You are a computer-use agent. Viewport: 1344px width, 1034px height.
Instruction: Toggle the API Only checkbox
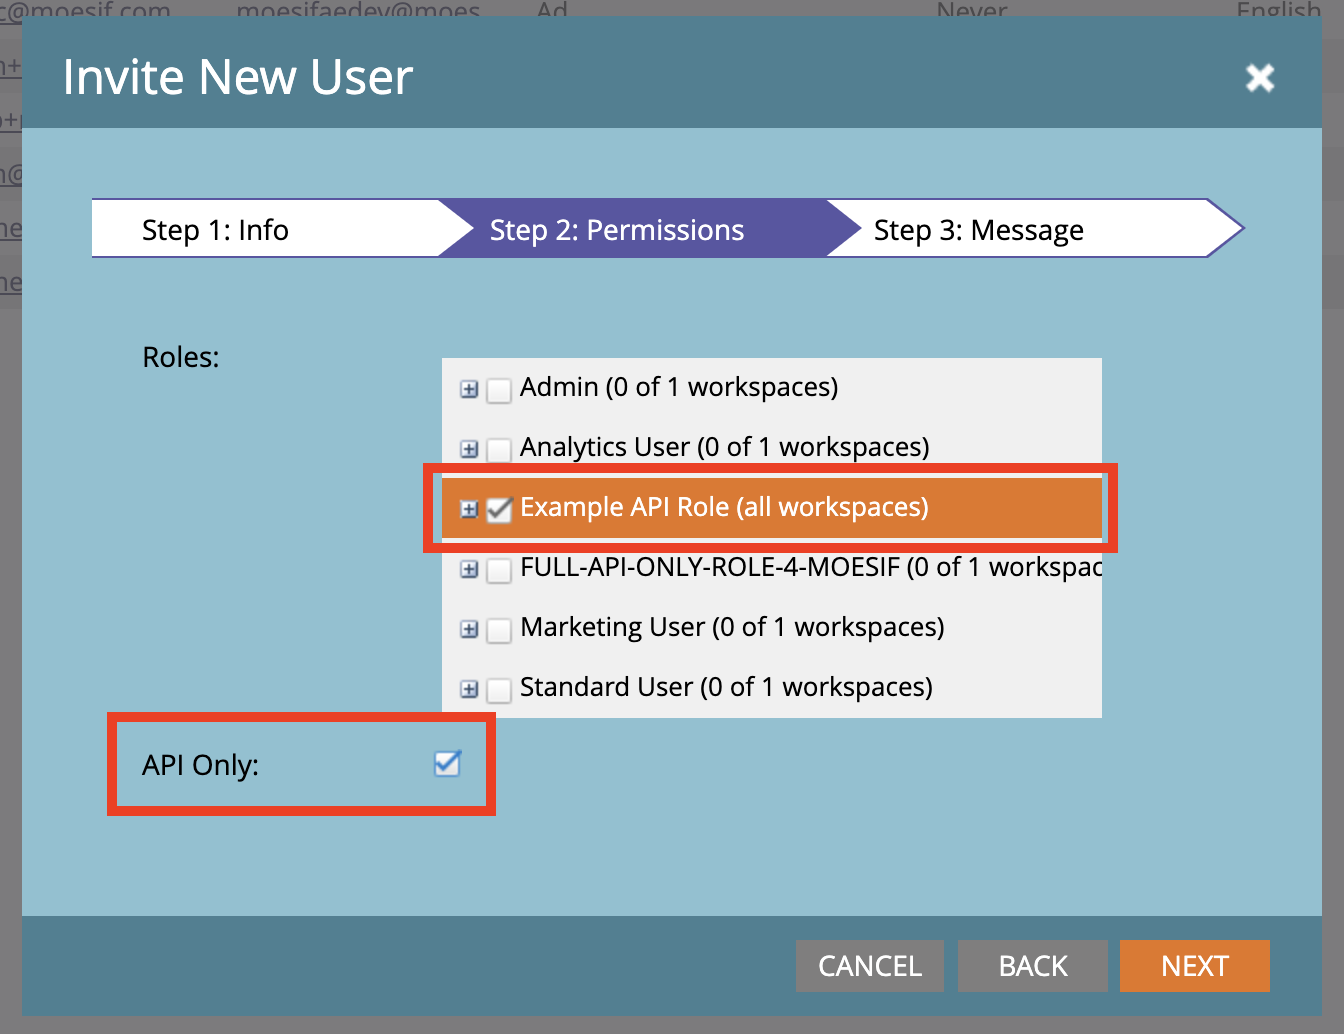[x=447, y=764]
